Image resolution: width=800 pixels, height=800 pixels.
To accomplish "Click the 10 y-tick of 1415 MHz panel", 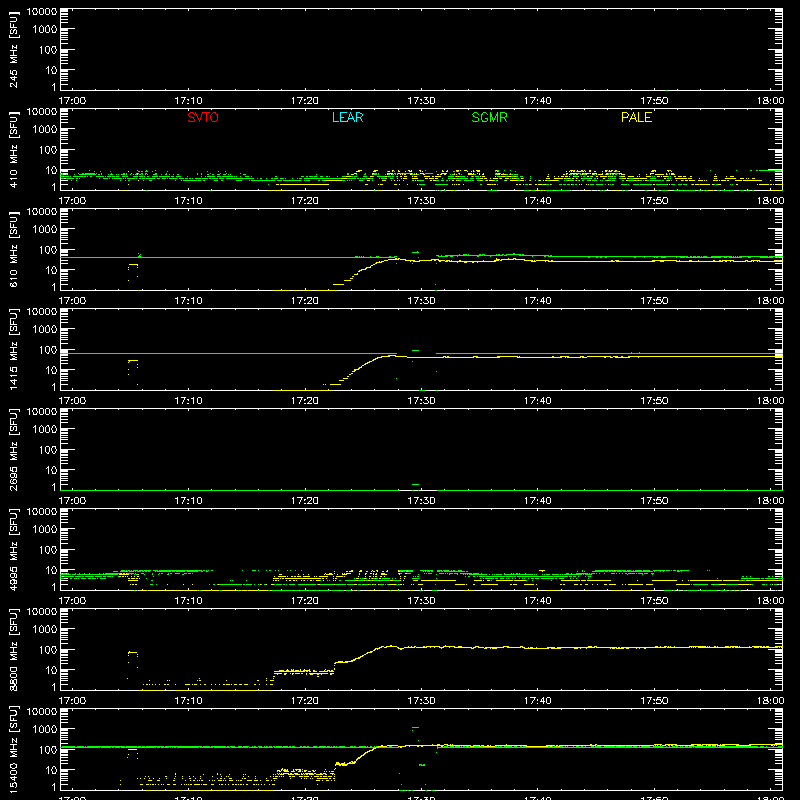I will tap(51, 370).
